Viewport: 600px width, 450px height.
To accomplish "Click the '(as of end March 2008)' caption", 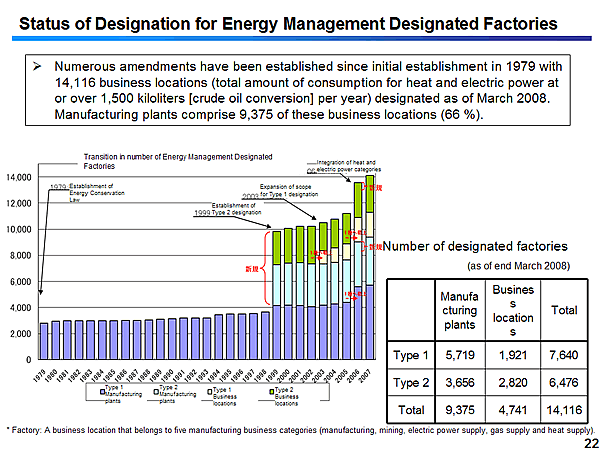I will (518, 266).
